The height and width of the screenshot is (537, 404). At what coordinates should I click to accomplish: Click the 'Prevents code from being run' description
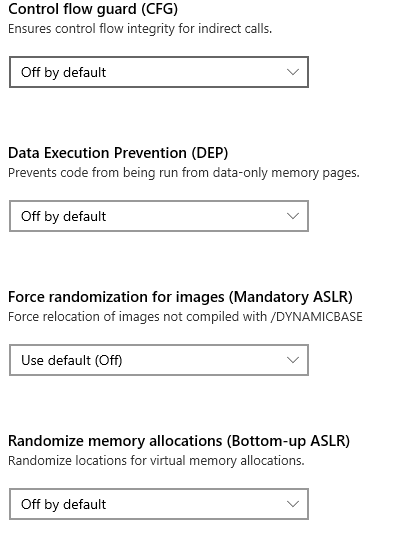click(x=184, y=173)
